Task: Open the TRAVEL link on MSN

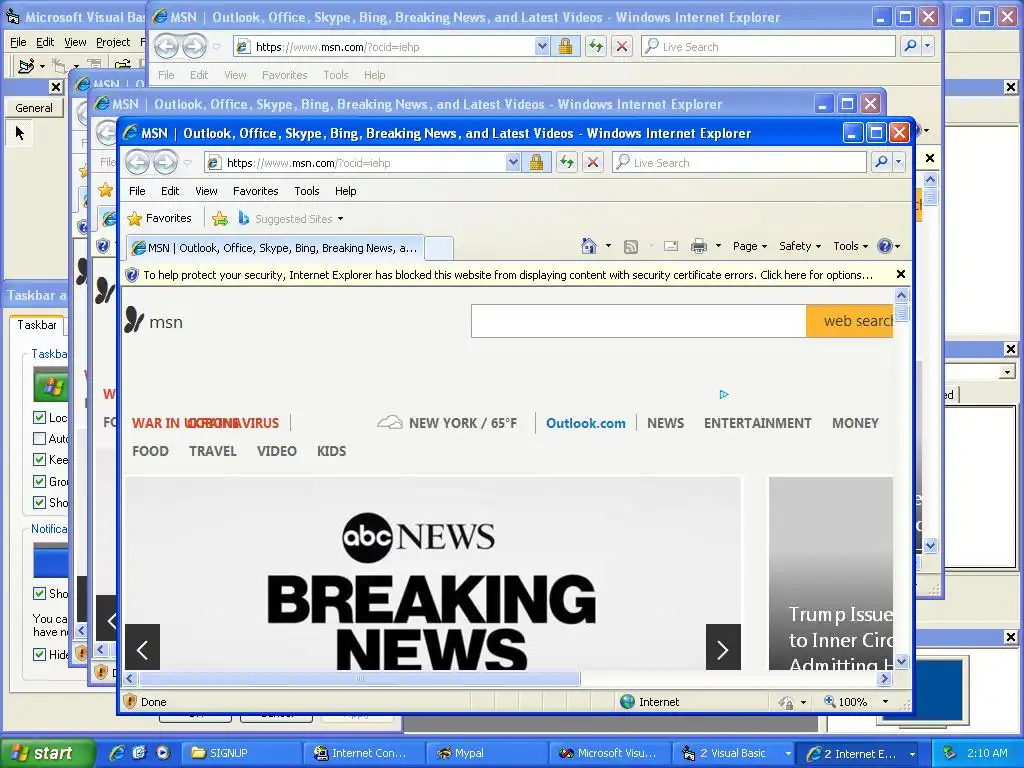Action: pos(213,451)
